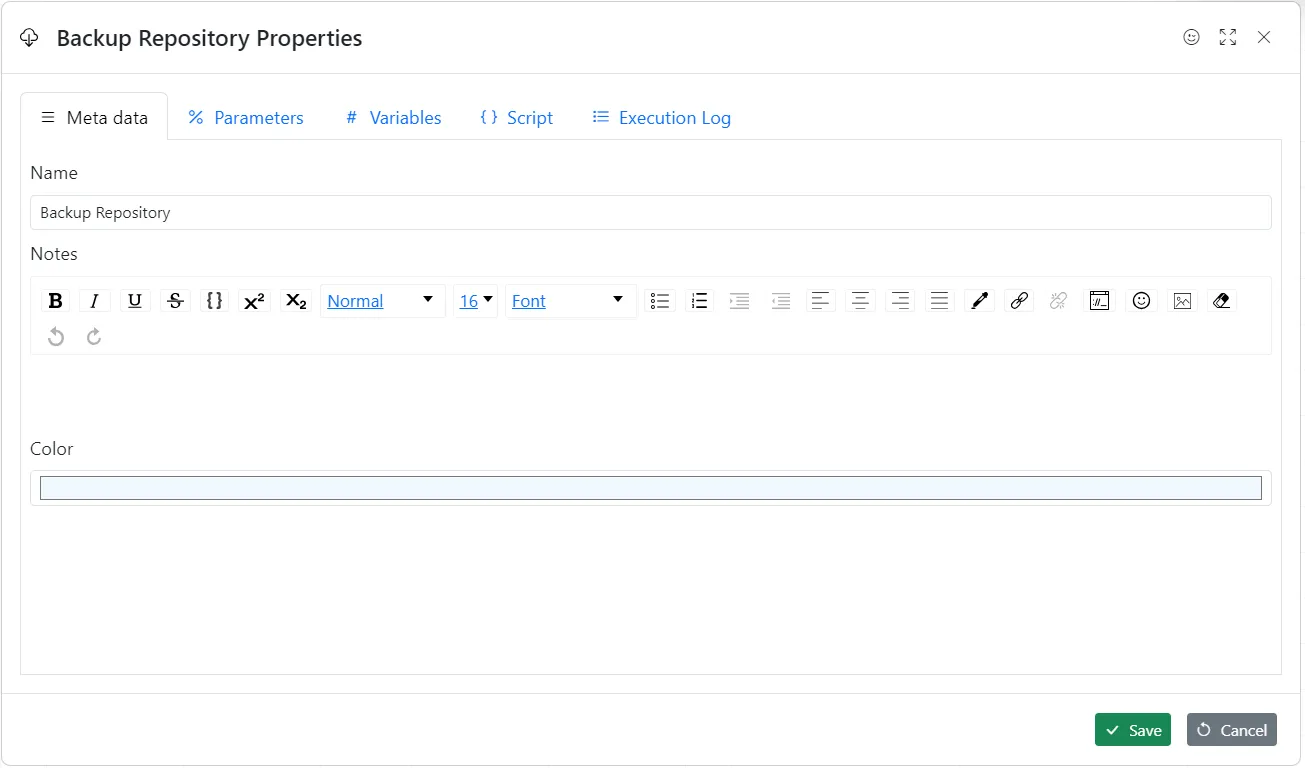The image size is (1305, 768).
Task: Toggle bold formatting
Action: pyautogui.click(x=55, y=300)
